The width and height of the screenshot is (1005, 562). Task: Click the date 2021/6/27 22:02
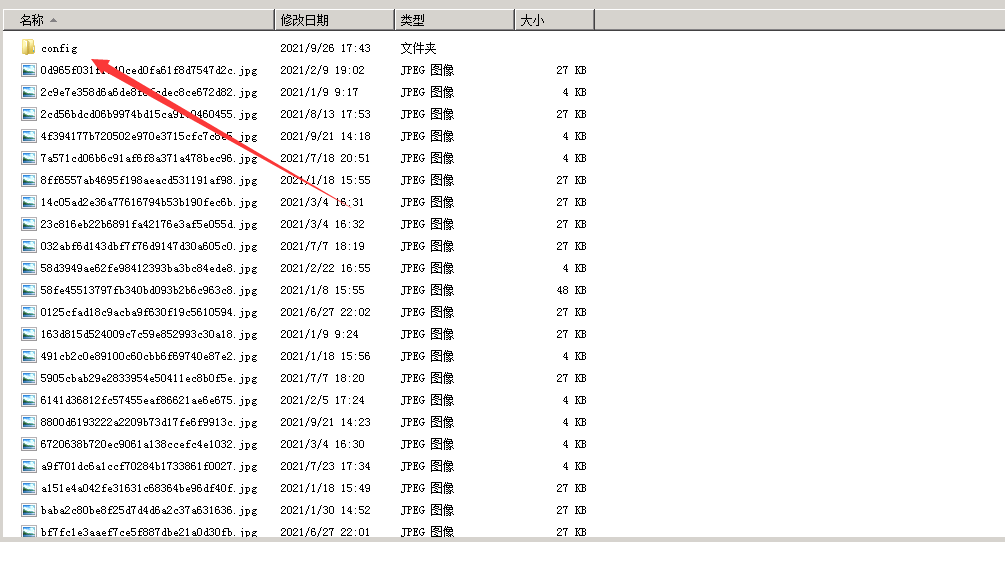[325, 312]
